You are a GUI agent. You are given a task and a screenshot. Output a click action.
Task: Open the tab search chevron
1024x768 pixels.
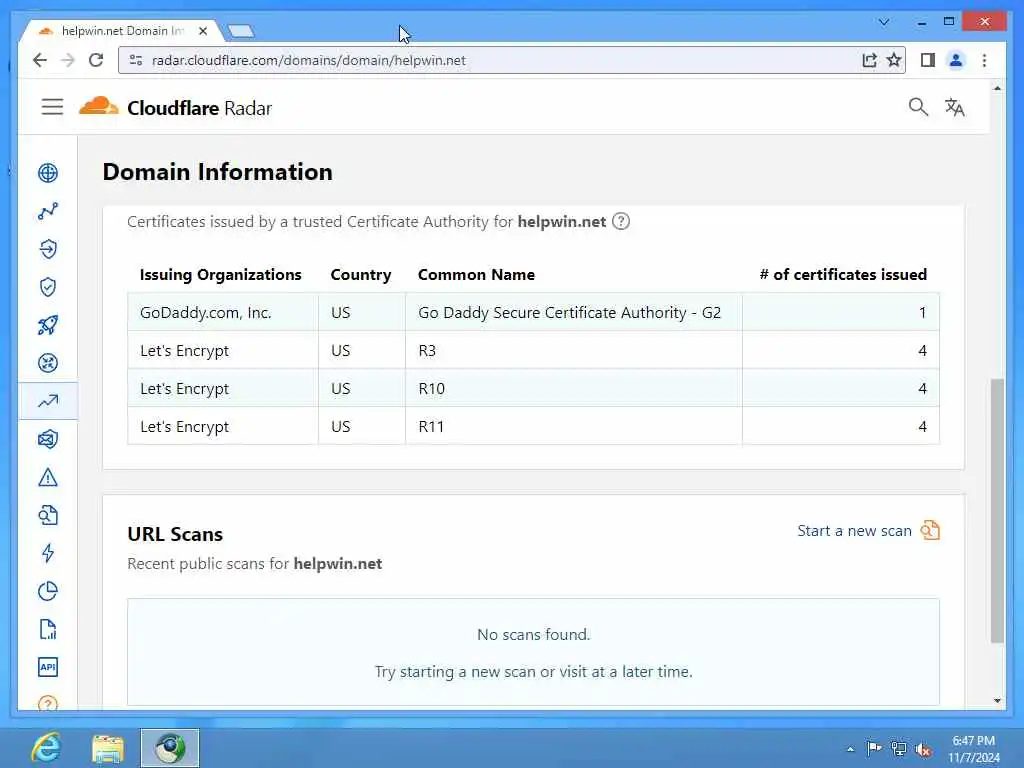884,22
